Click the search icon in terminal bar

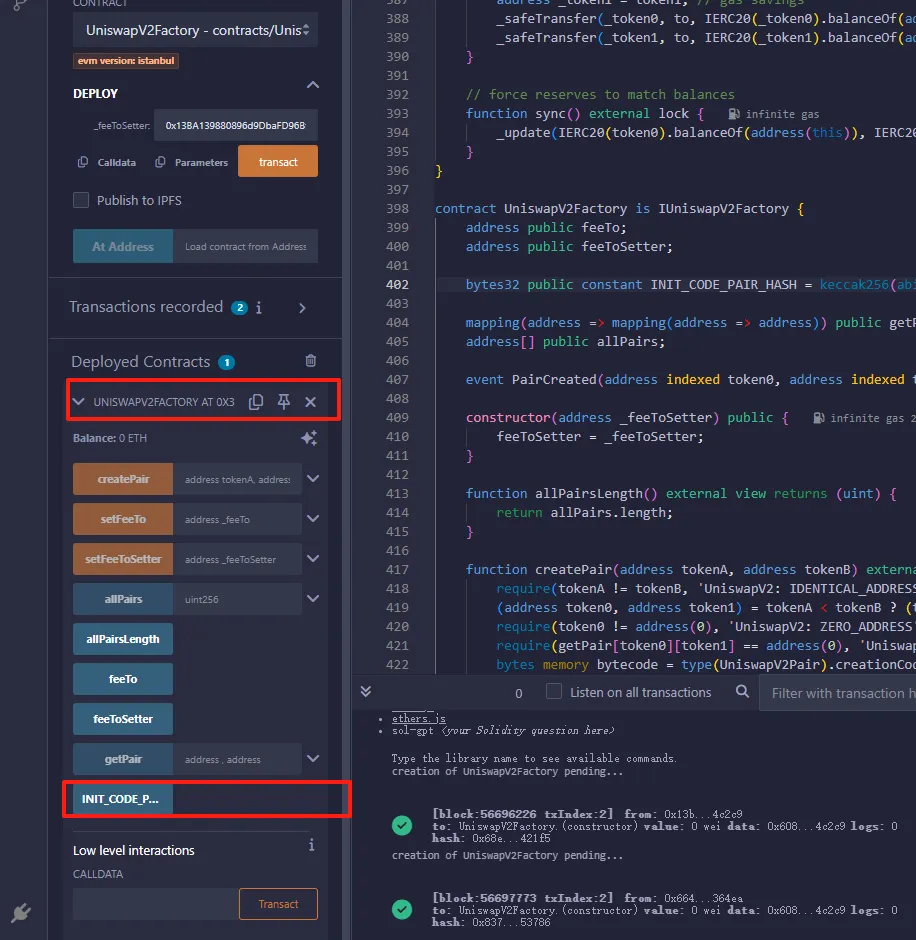pos(742,692)
